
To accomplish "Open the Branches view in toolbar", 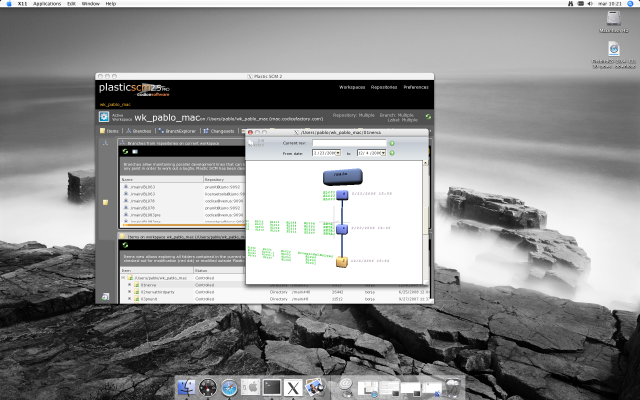I will click(138, 131).
